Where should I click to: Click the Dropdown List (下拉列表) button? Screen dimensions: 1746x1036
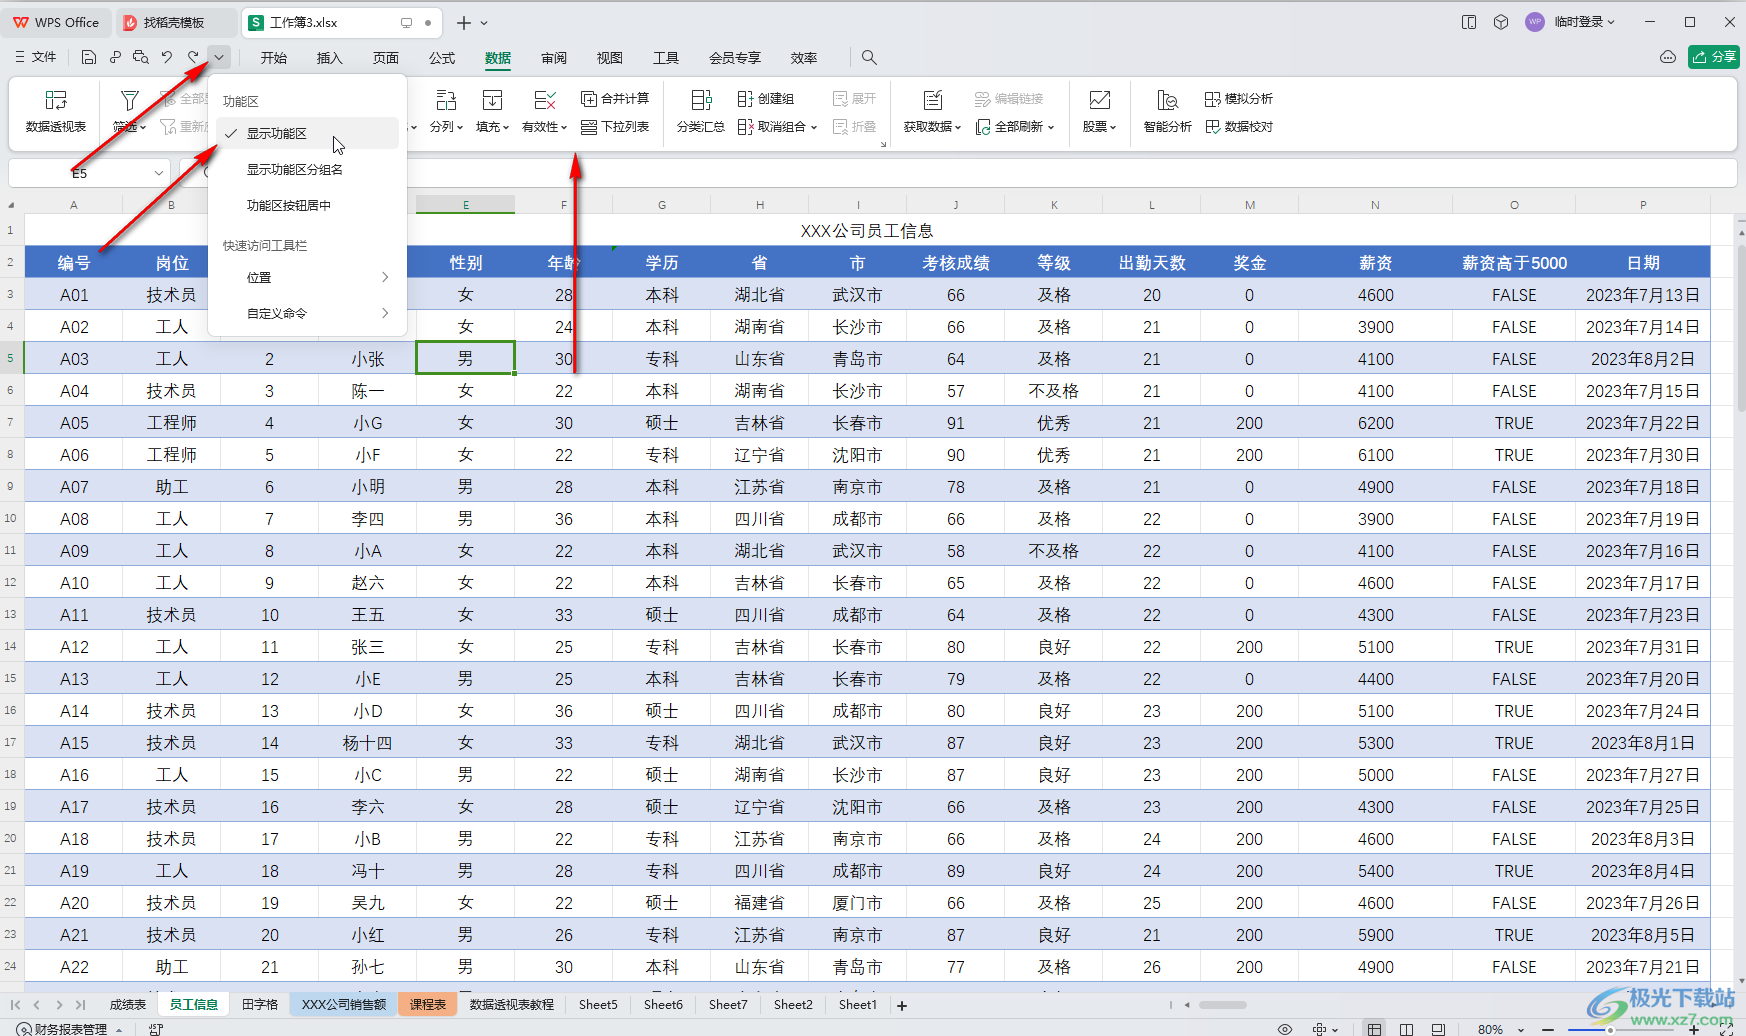coord(615,126)
